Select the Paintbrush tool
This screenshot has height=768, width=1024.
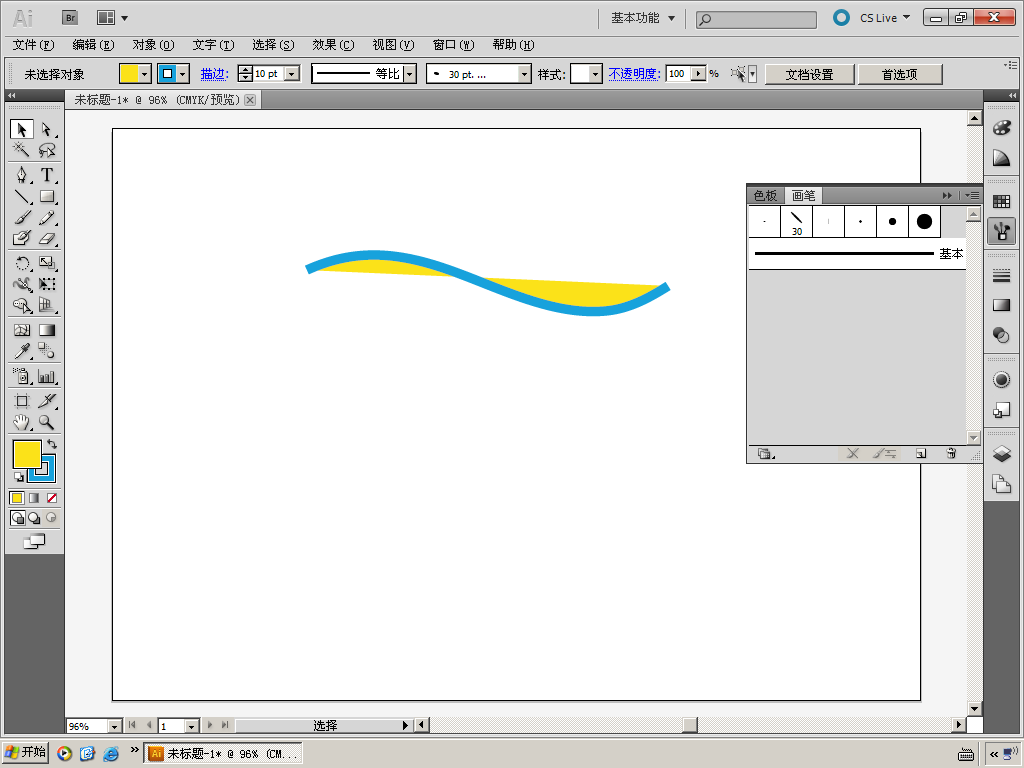click(22, 217)
